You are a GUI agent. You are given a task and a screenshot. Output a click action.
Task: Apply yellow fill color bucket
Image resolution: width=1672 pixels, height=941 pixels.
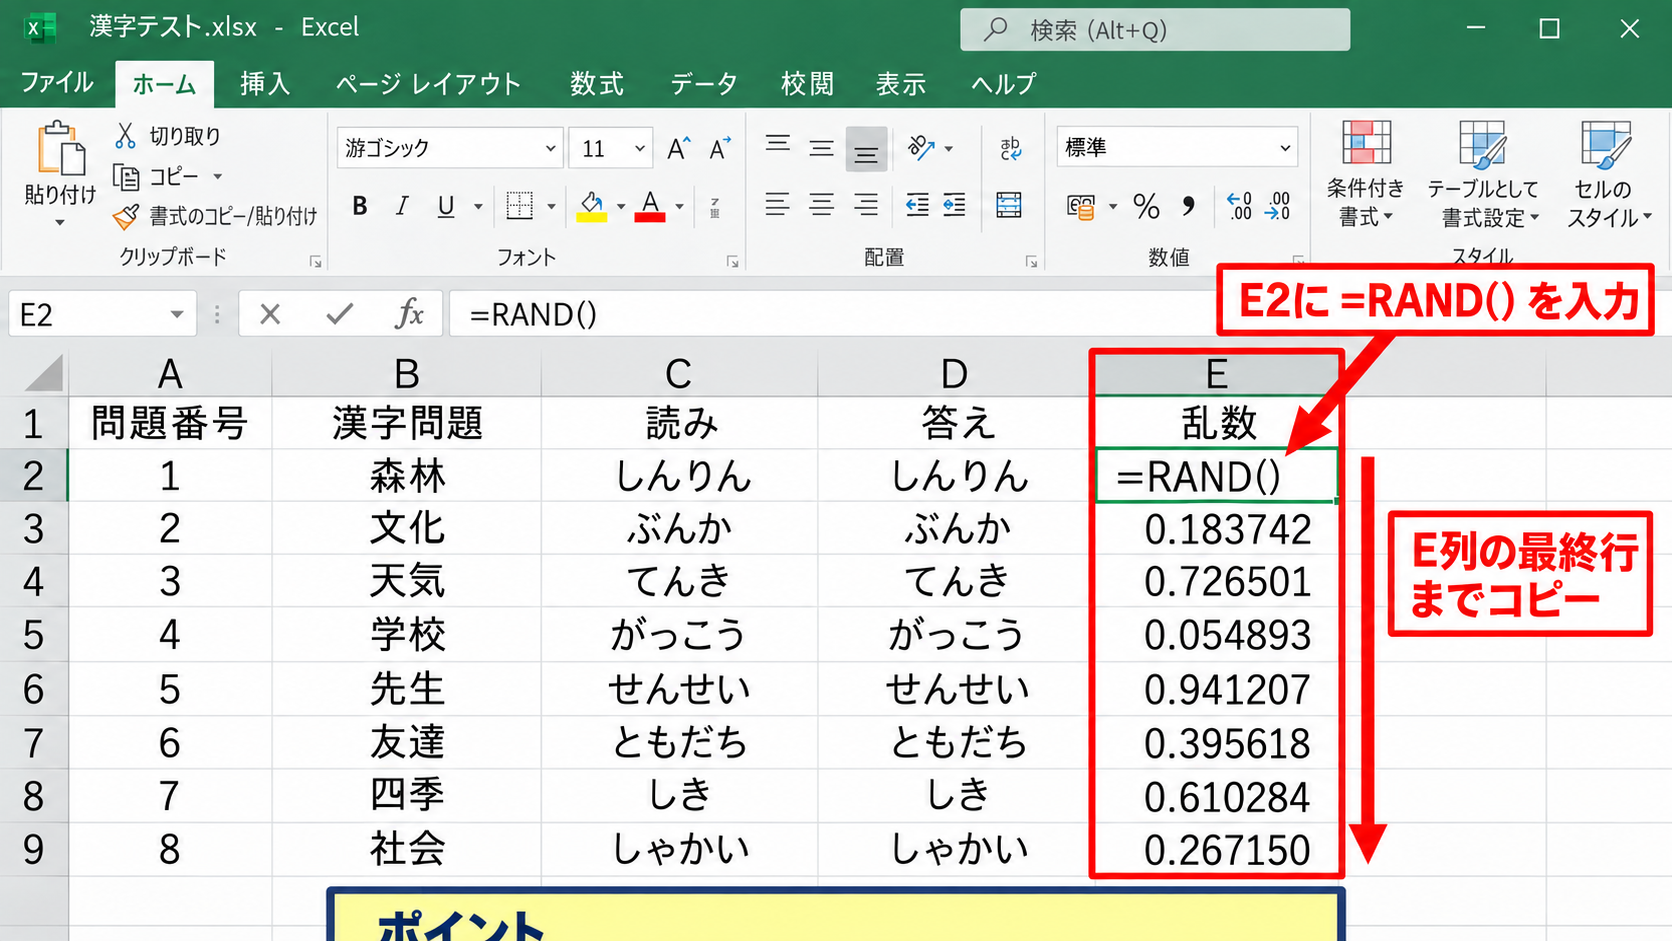pyautogui.click(x=592, y=206)
